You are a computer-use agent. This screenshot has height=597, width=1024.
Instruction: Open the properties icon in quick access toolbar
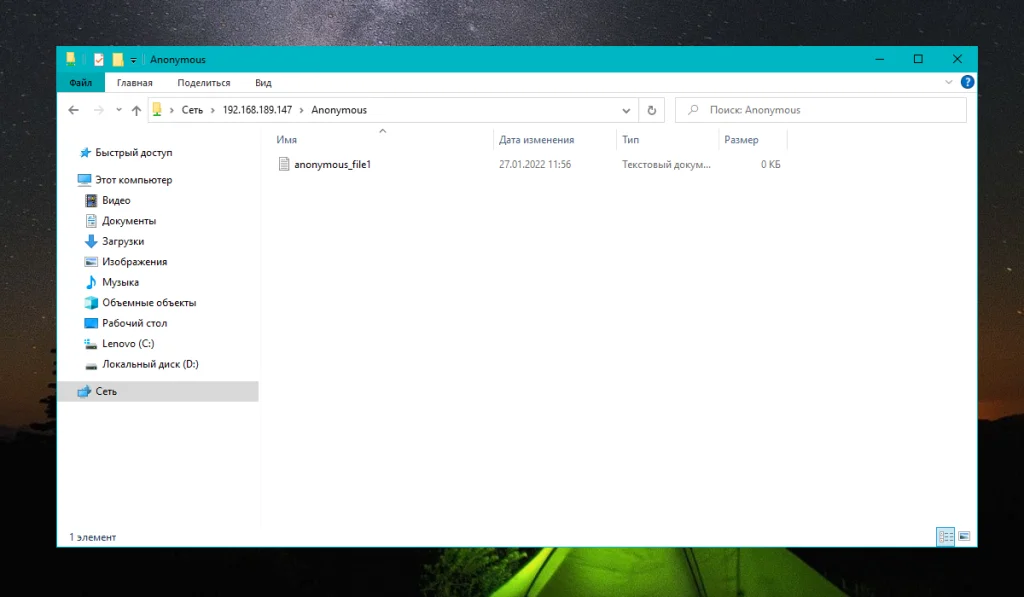pyautogui.click(x=99, y=59)
